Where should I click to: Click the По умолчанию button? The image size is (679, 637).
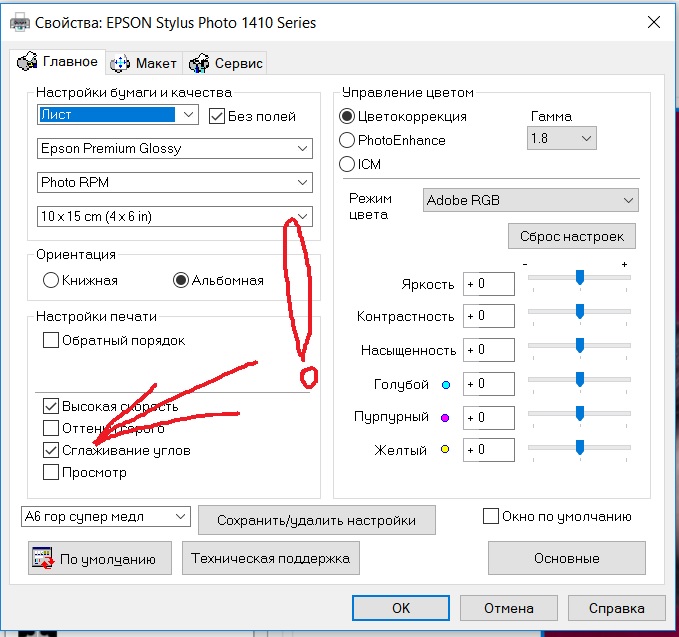[x=100, y=558]
